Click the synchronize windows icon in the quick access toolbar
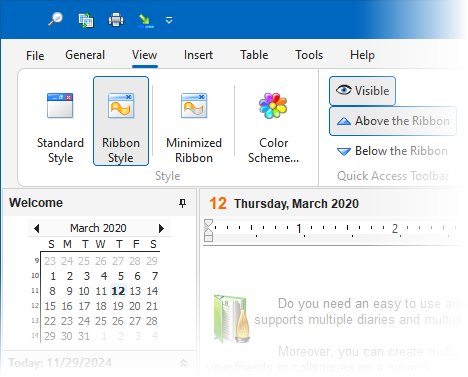 (x=86, y=20)
